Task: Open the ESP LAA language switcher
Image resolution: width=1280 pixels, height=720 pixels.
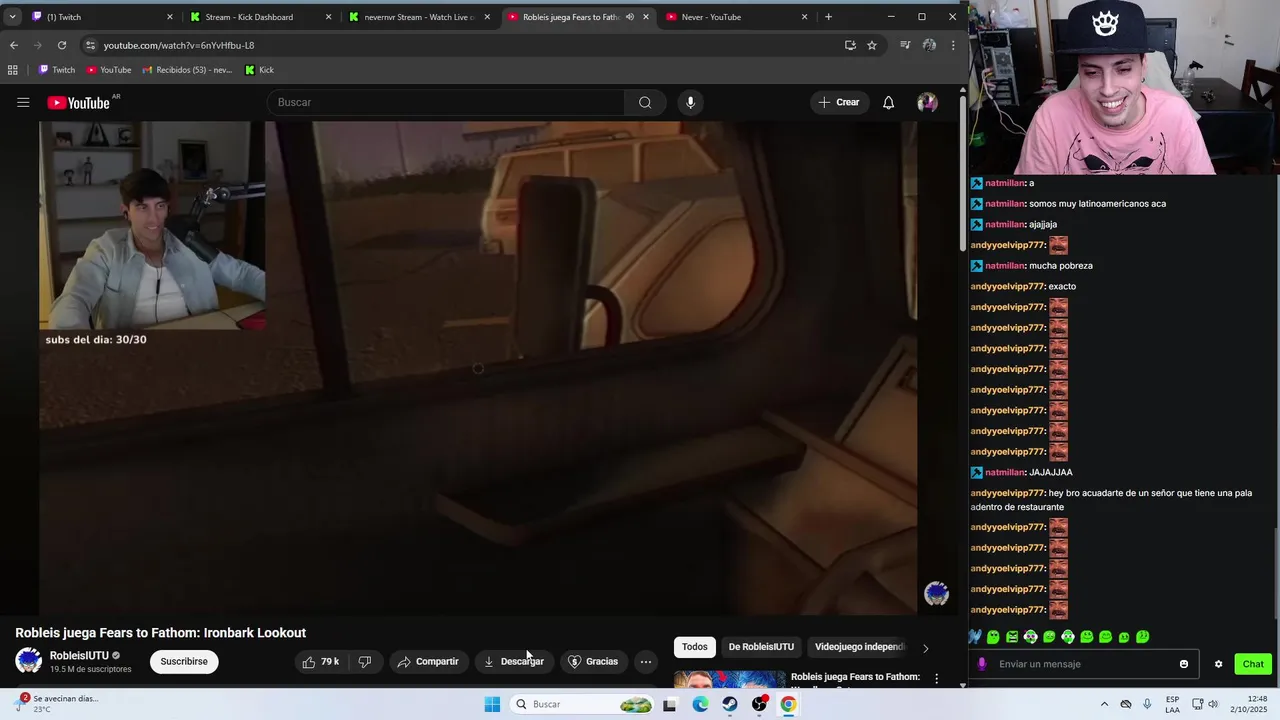Action: pos(1172,704)
